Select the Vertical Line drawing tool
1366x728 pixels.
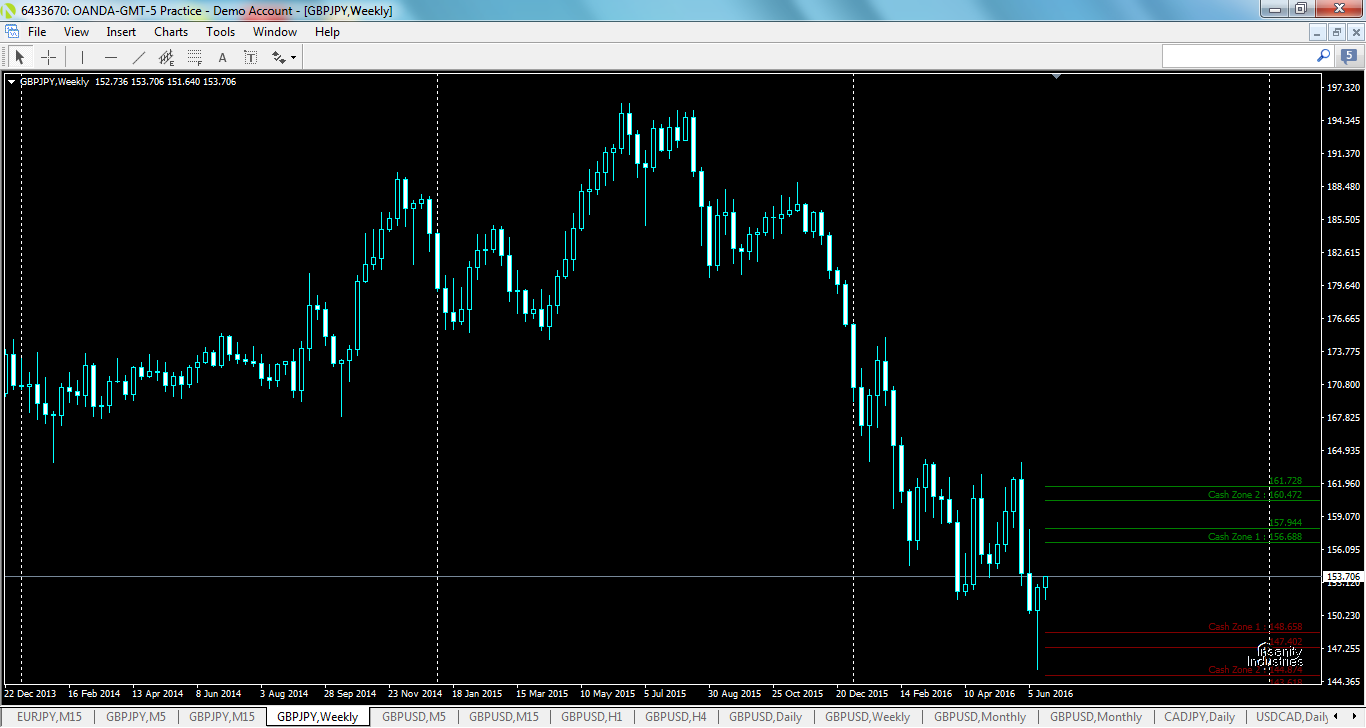82,56
